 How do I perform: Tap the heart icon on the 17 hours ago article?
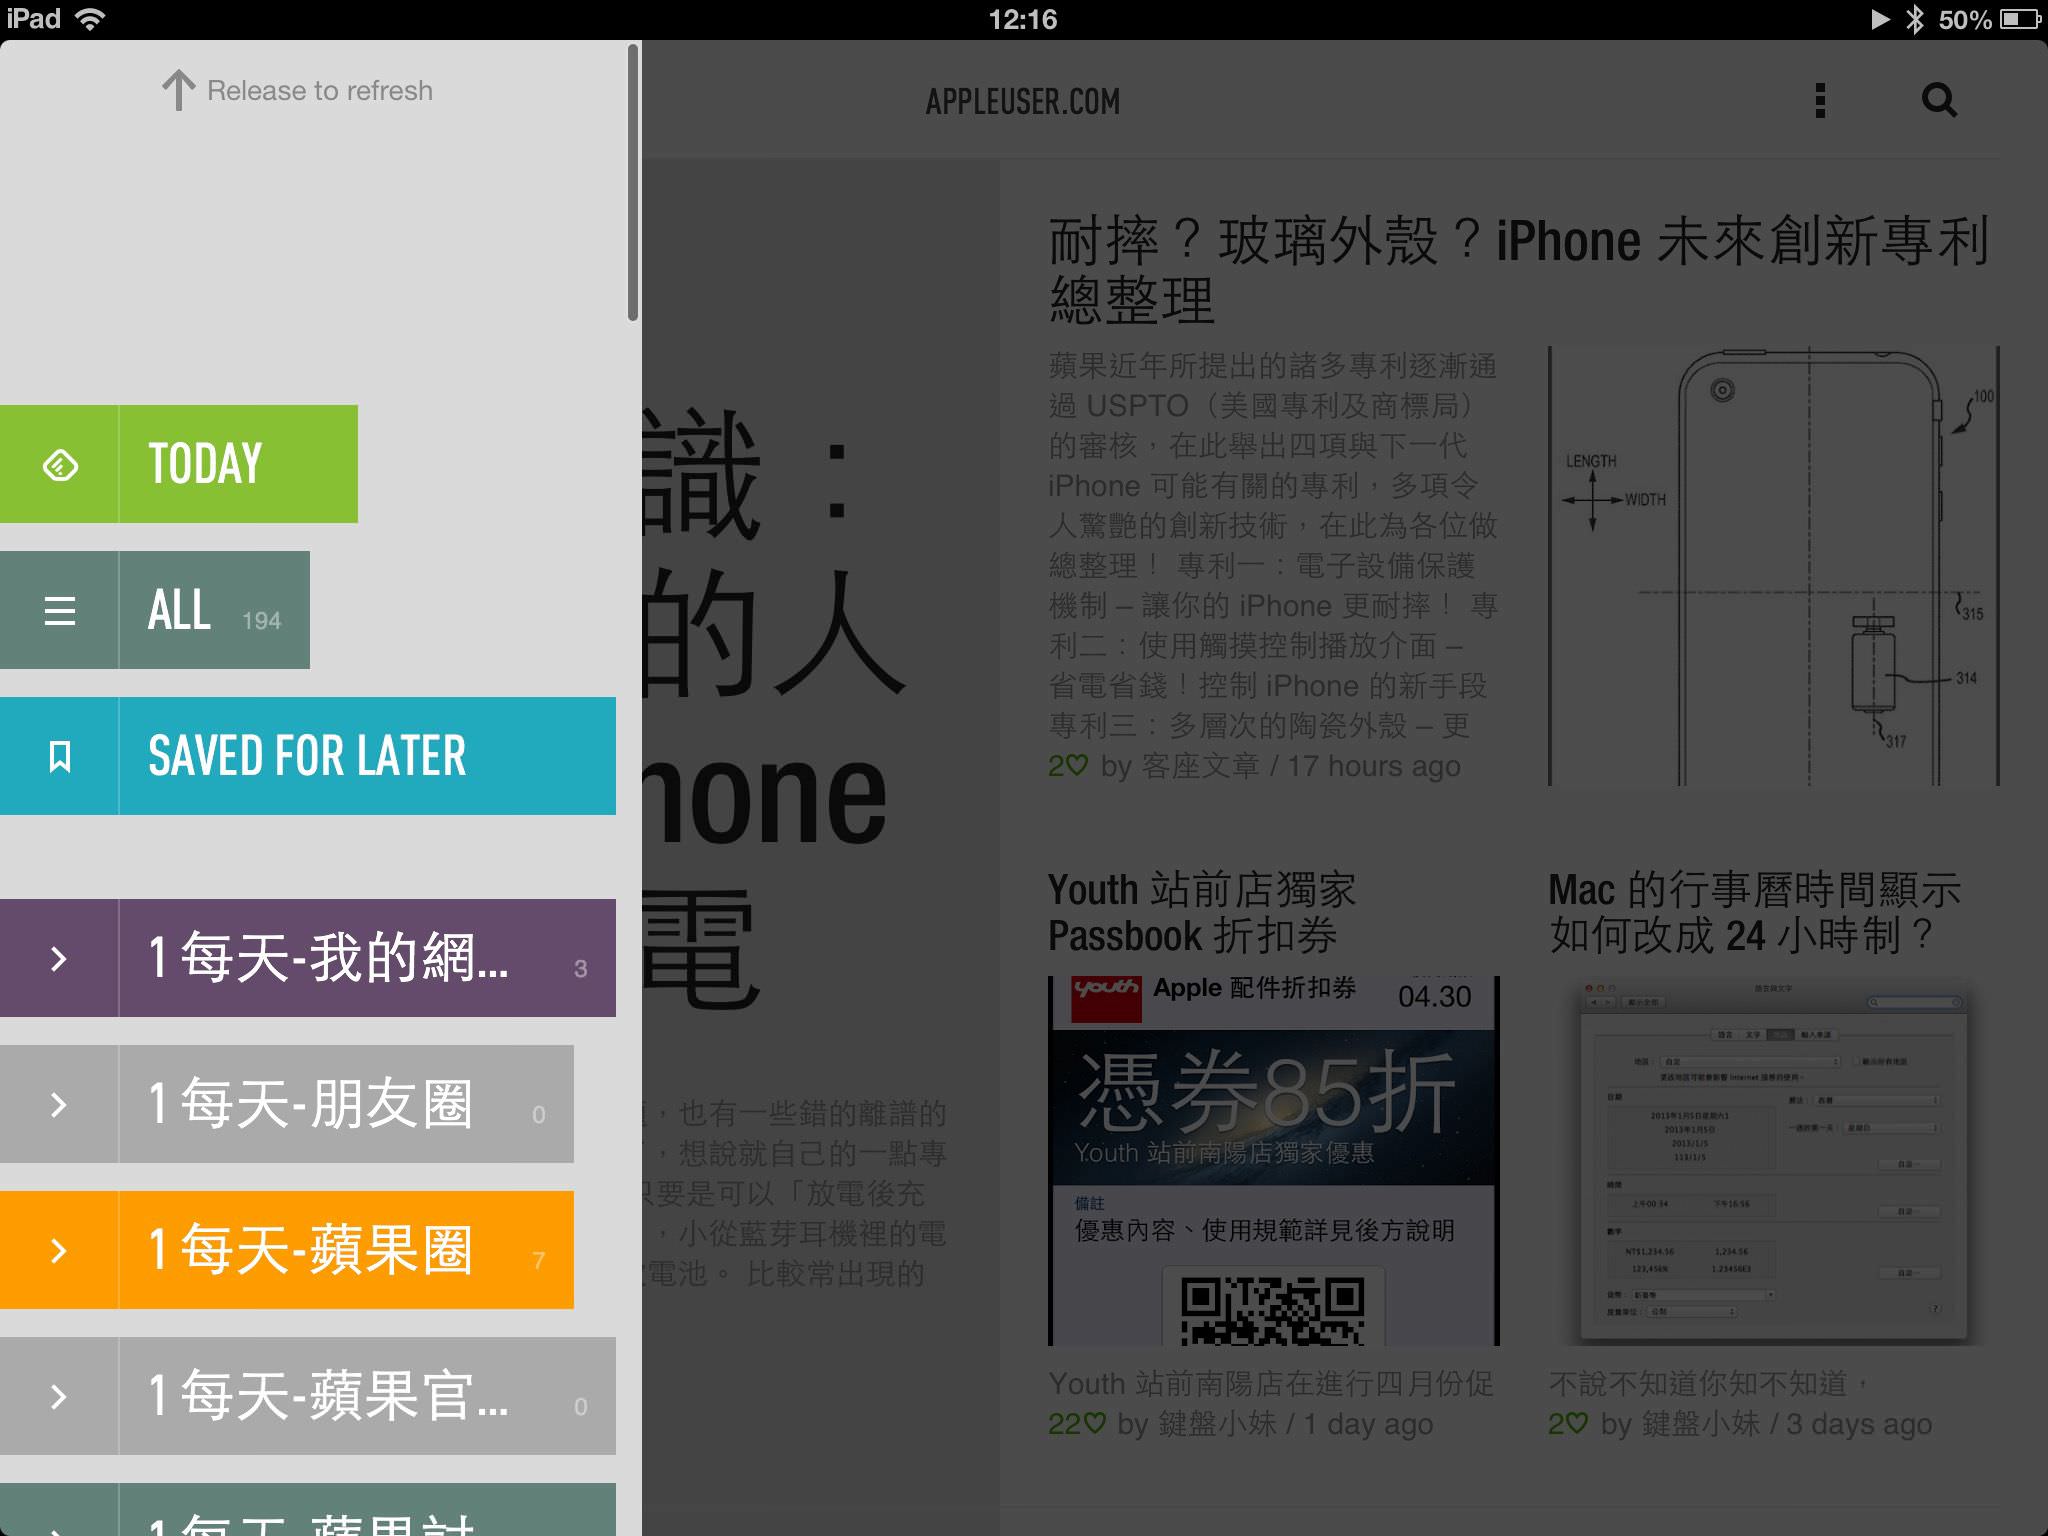(1076, 766)
